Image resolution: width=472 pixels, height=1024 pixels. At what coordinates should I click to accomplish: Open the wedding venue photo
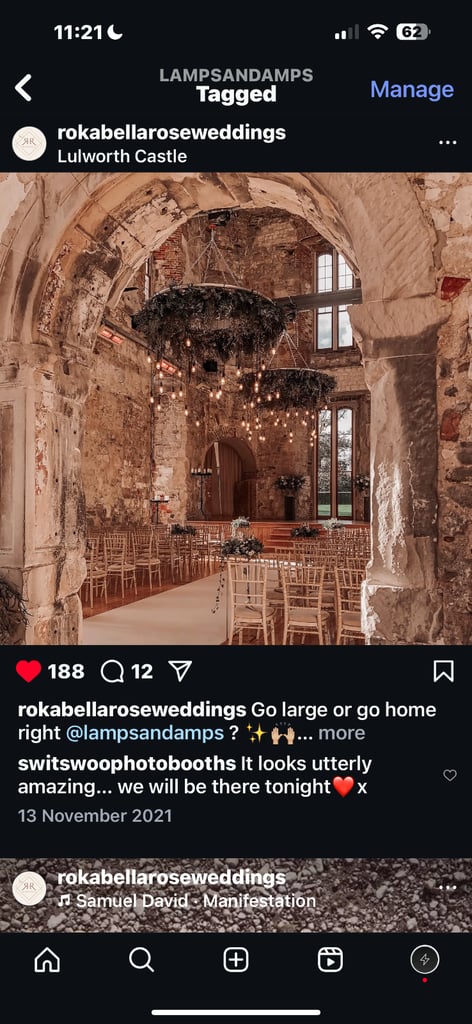[236, 409]
